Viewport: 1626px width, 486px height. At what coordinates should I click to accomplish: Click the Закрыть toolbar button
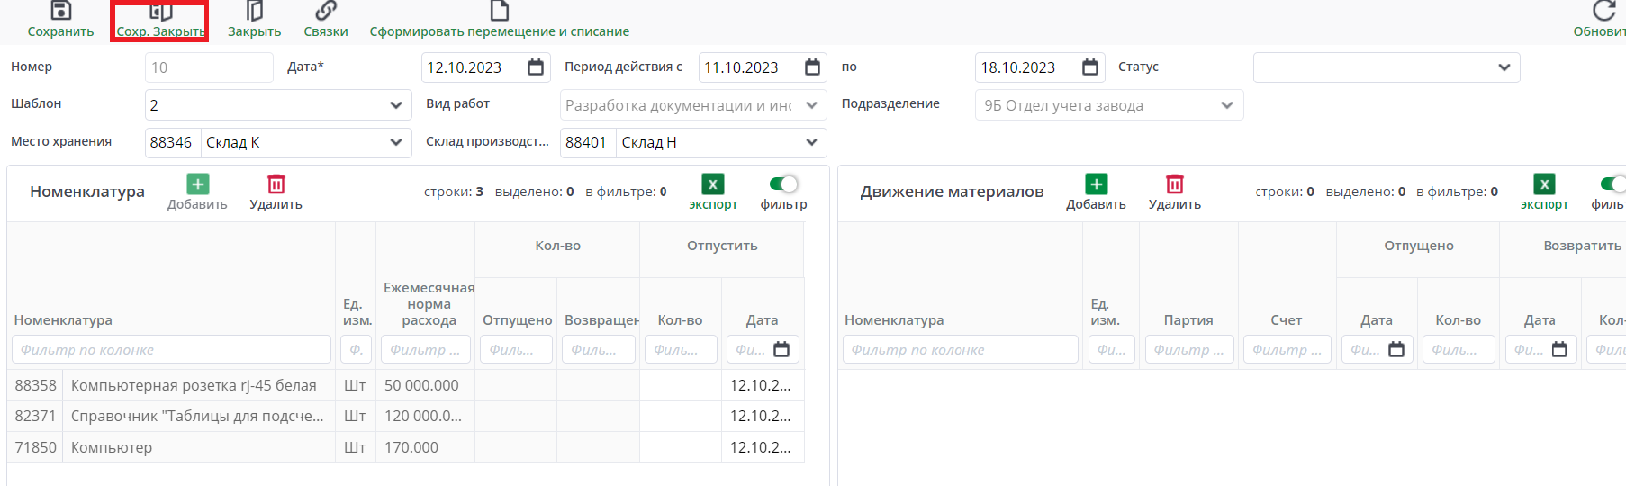click(x=254, y=12)
